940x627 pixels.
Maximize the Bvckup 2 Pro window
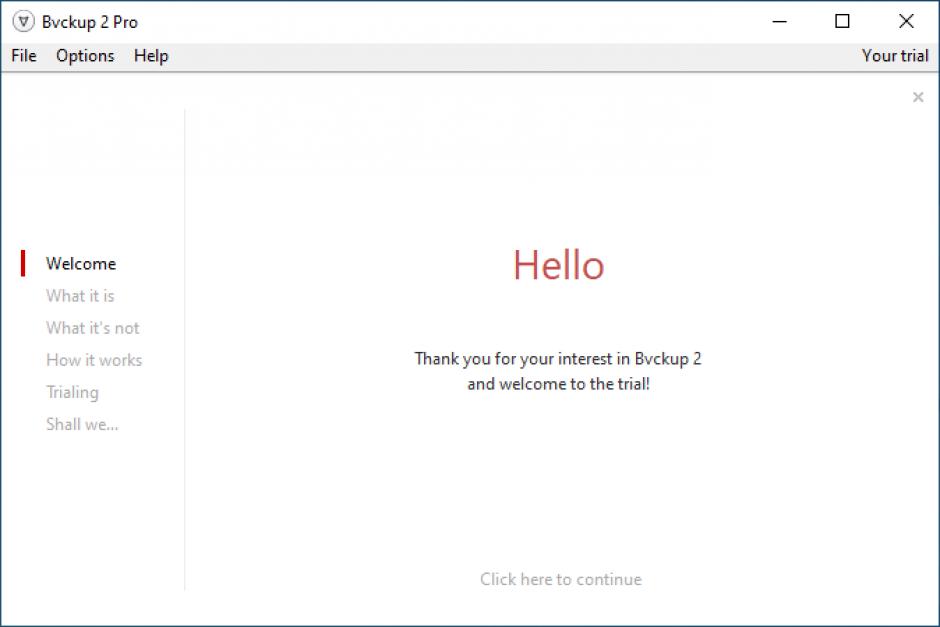click(x=842, y=22)
